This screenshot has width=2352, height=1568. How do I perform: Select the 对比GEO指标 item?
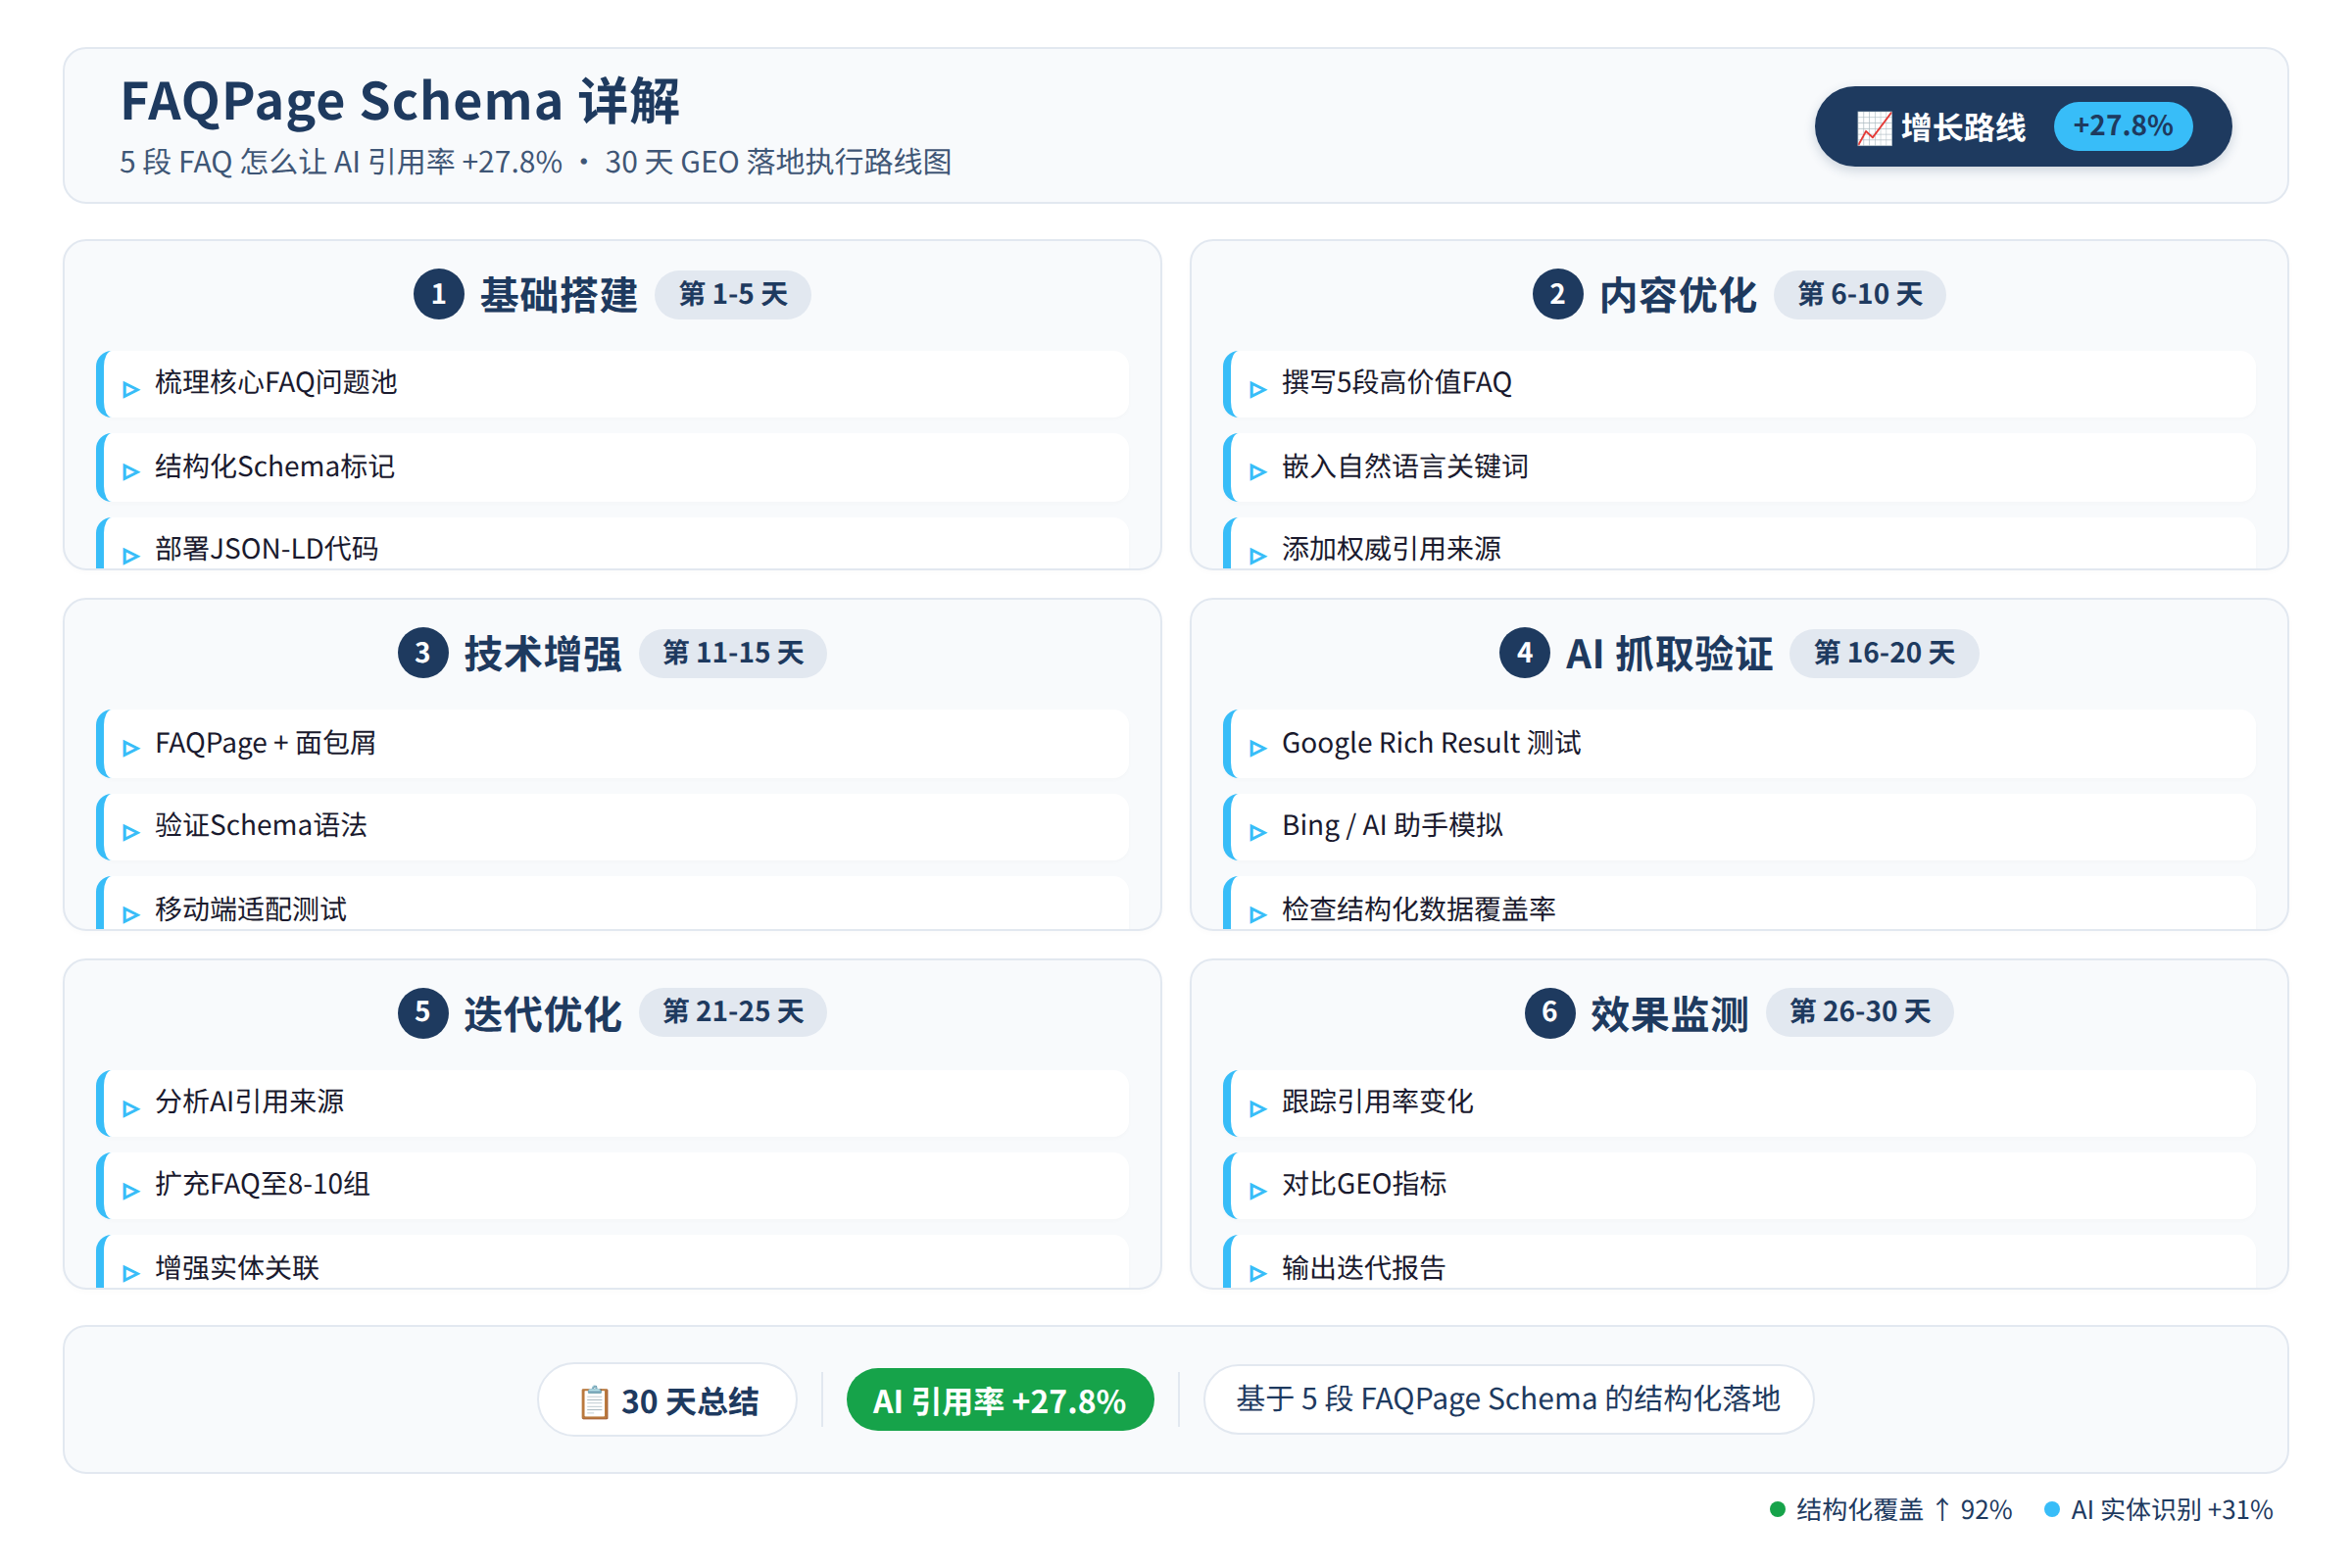point(1739,1186)
